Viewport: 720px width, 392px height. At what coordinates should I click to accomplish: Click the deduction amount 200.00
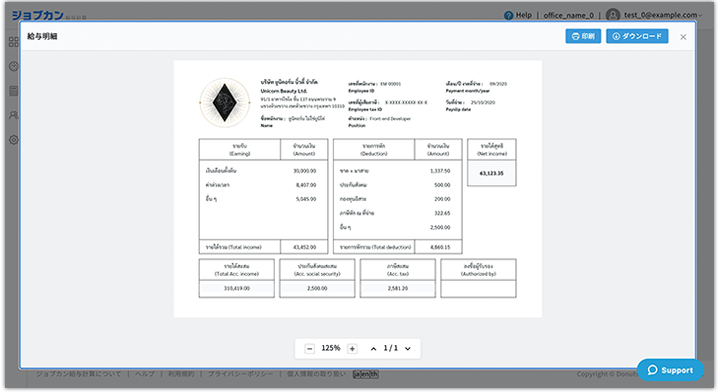pos(442,199)
